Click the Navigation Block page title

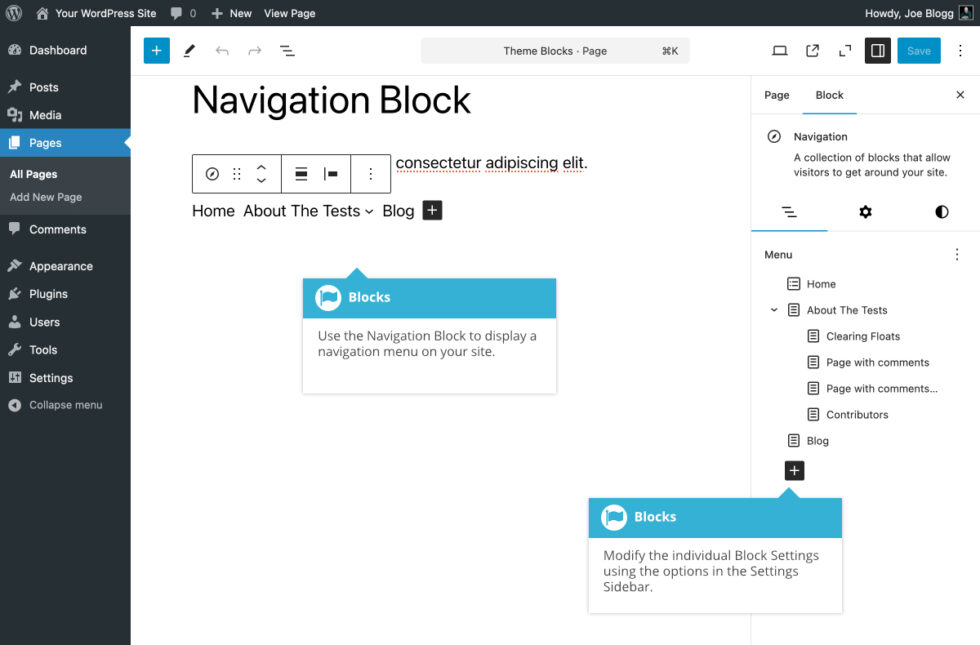point(331,100)
